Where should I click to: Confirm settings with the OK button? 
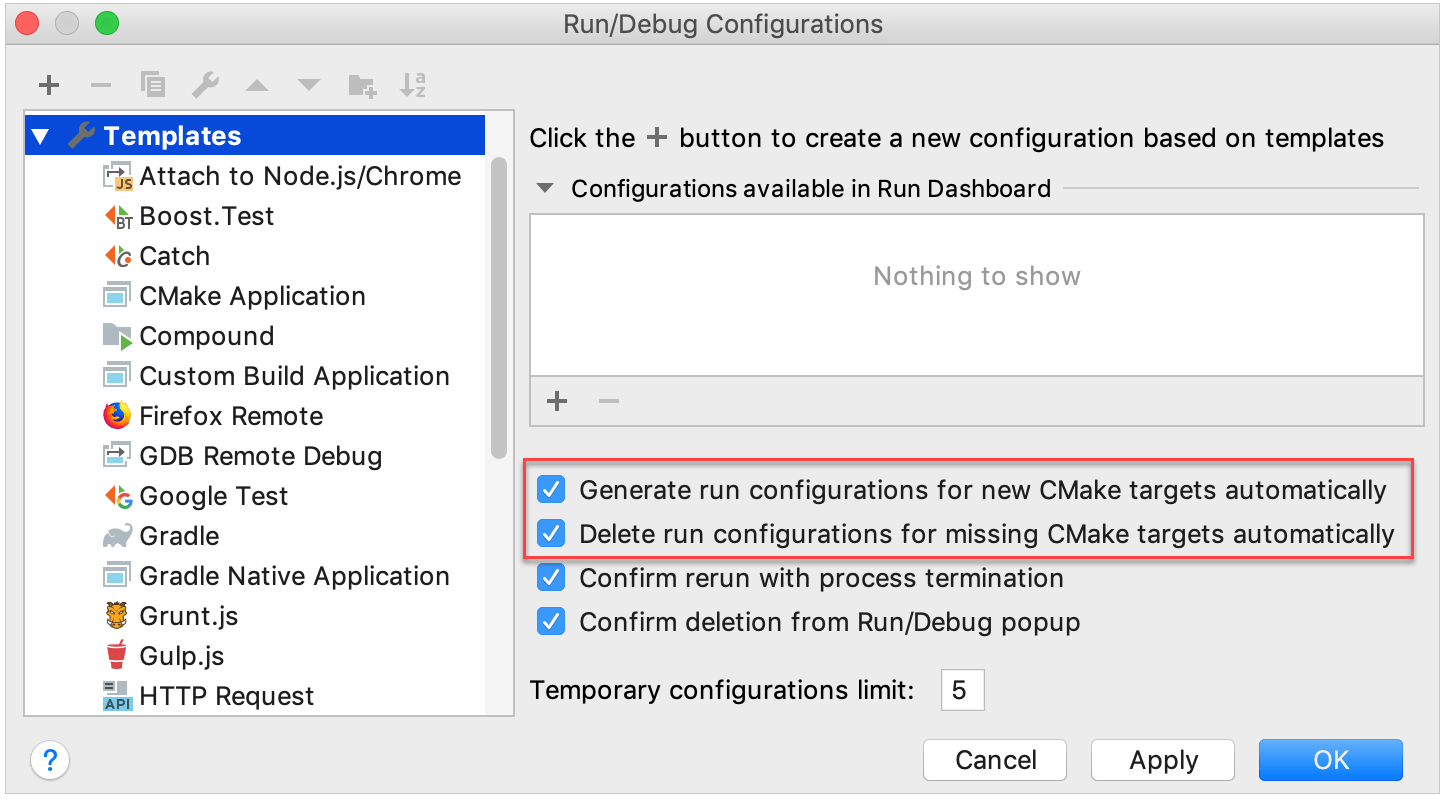(x=1330, y=760)
